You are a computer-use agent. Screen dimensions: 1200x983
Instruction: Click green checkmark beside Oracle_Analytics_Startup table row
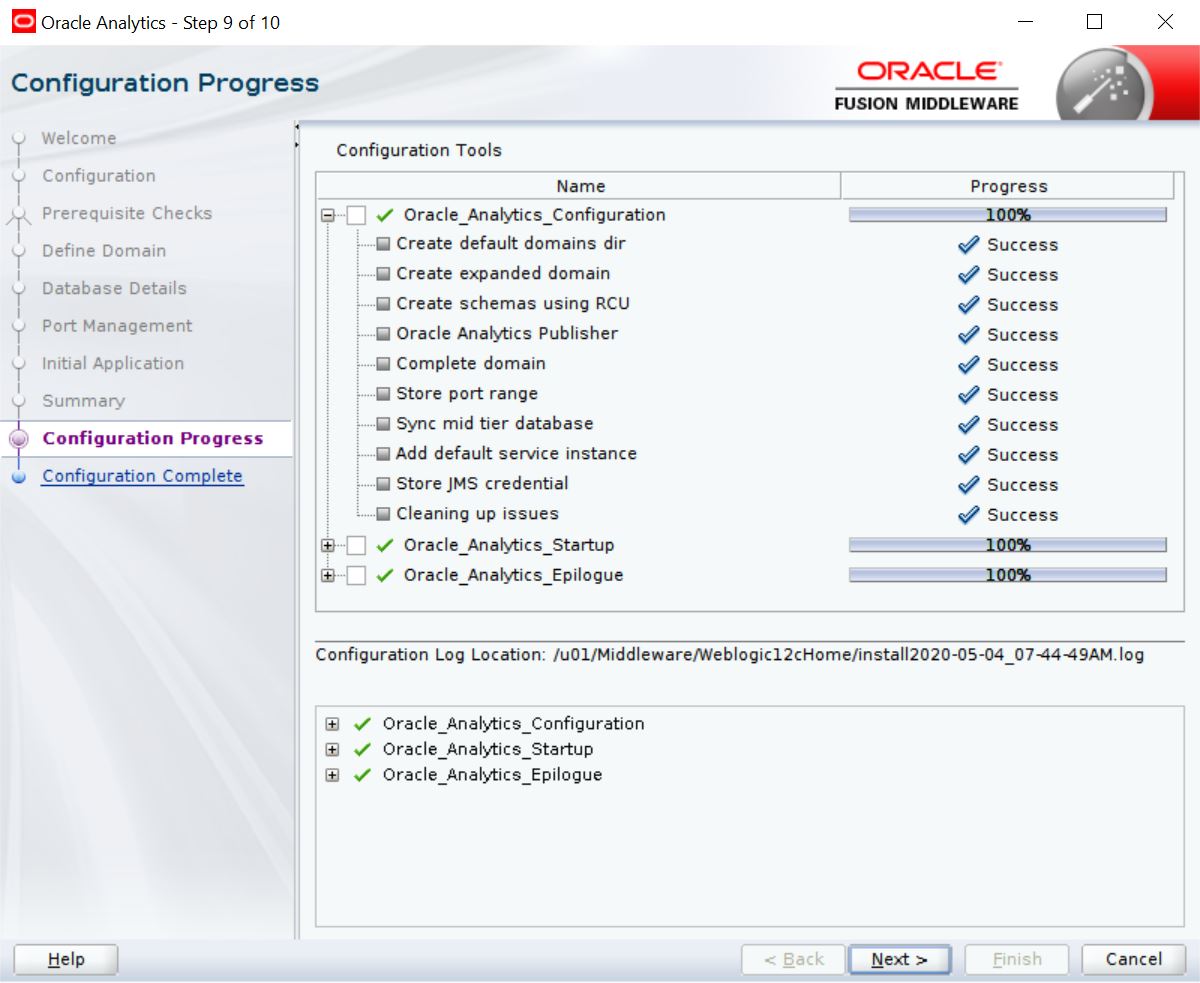385,545
